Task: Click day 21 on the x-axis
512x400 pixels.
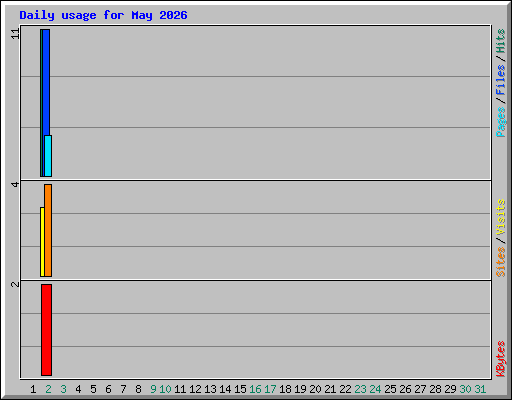Action: tap(330, 389)
